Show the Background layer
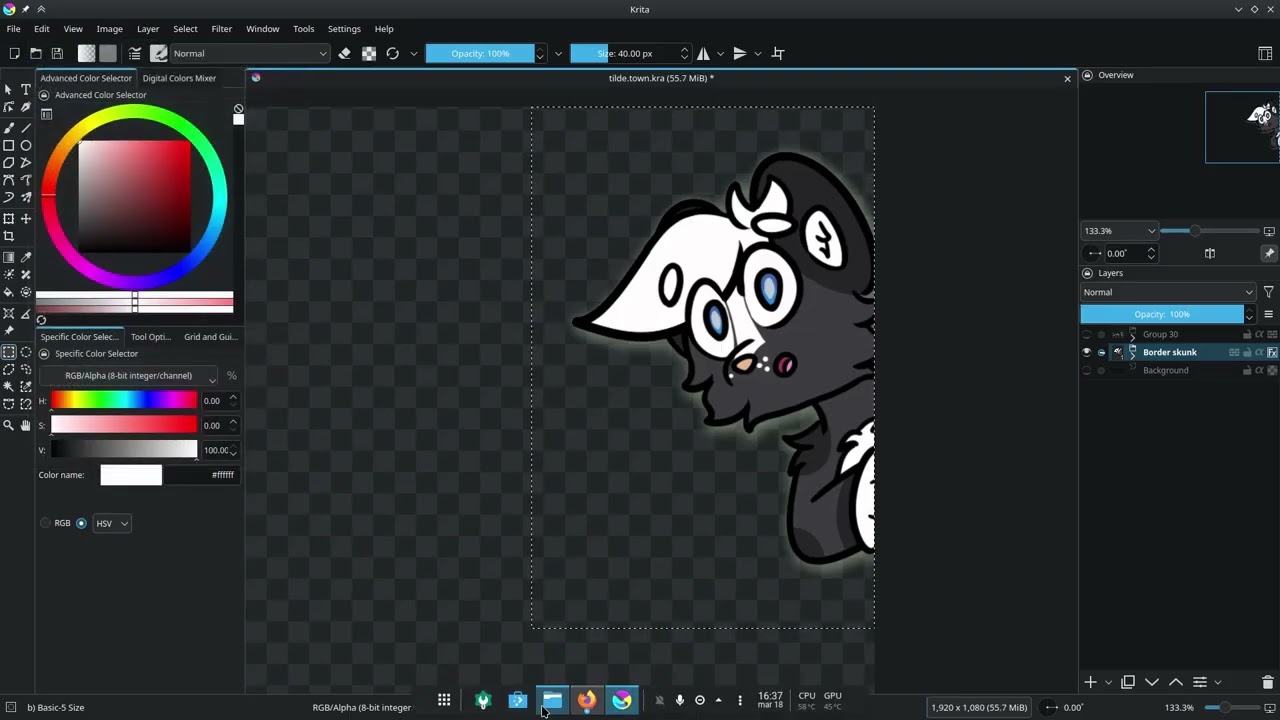 (x=1087, y=370)
